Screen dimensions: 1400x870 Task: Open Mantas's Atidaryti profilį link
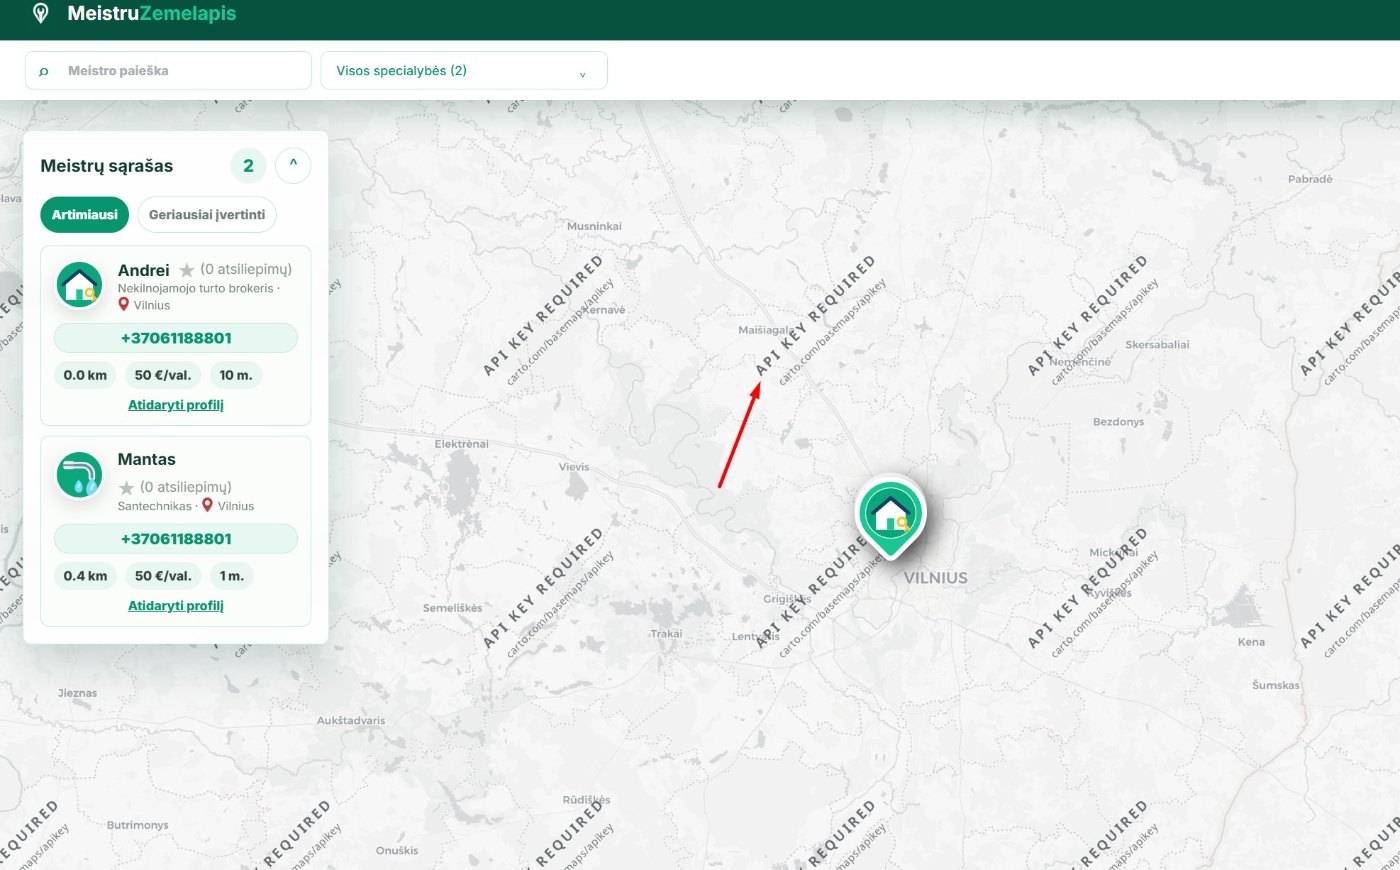click(176, 606)
